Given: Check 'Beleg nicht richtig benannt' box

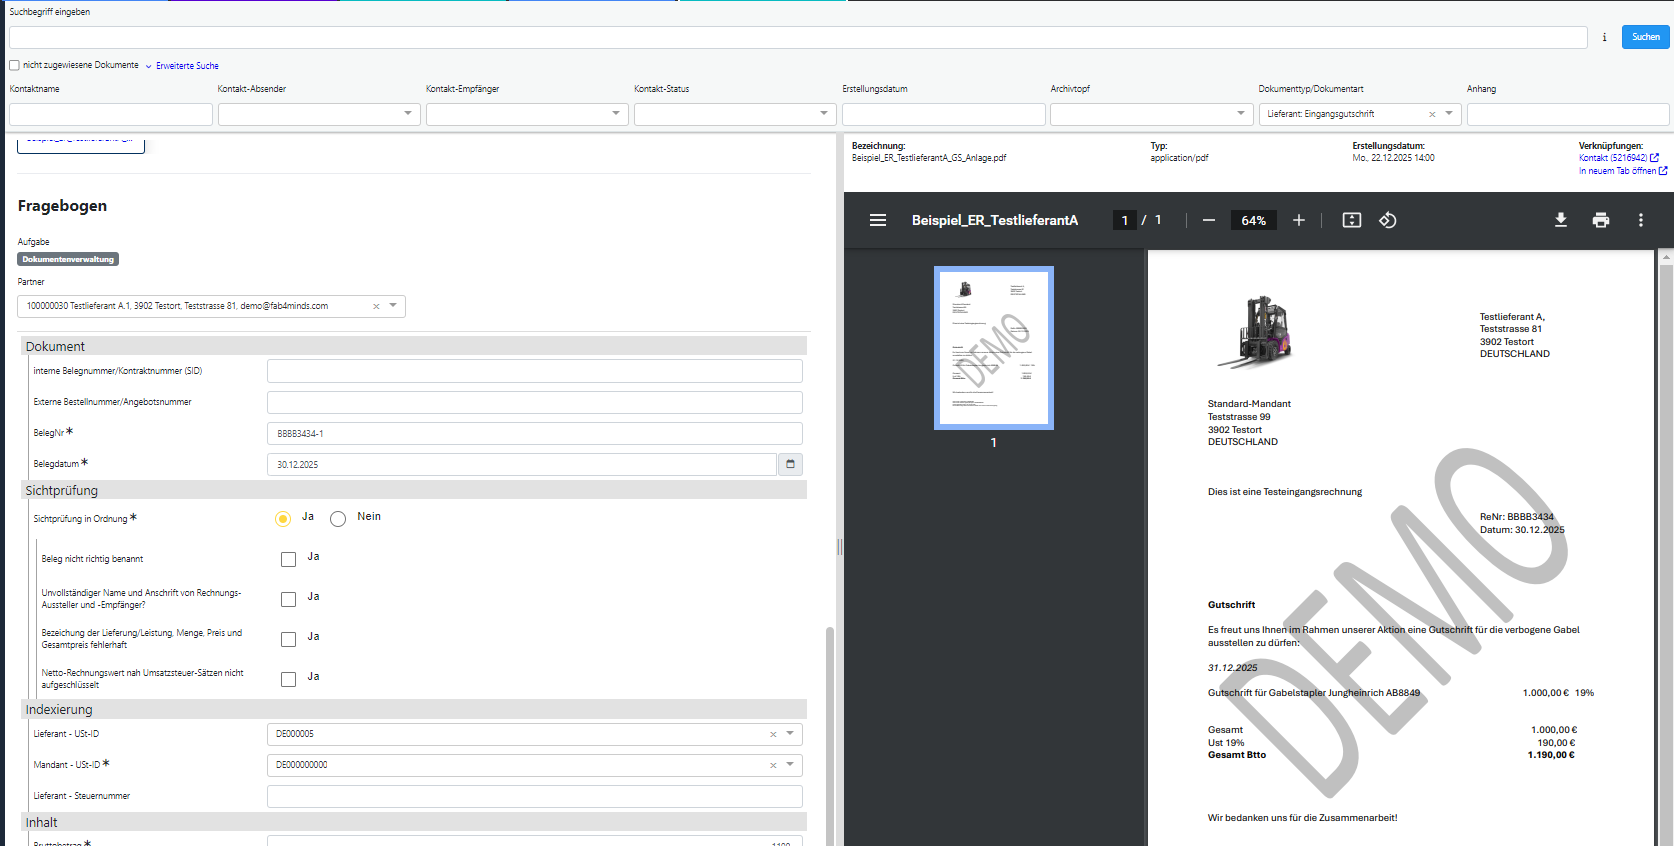Looking at the screenshot, I should click(x=288, y=559).
